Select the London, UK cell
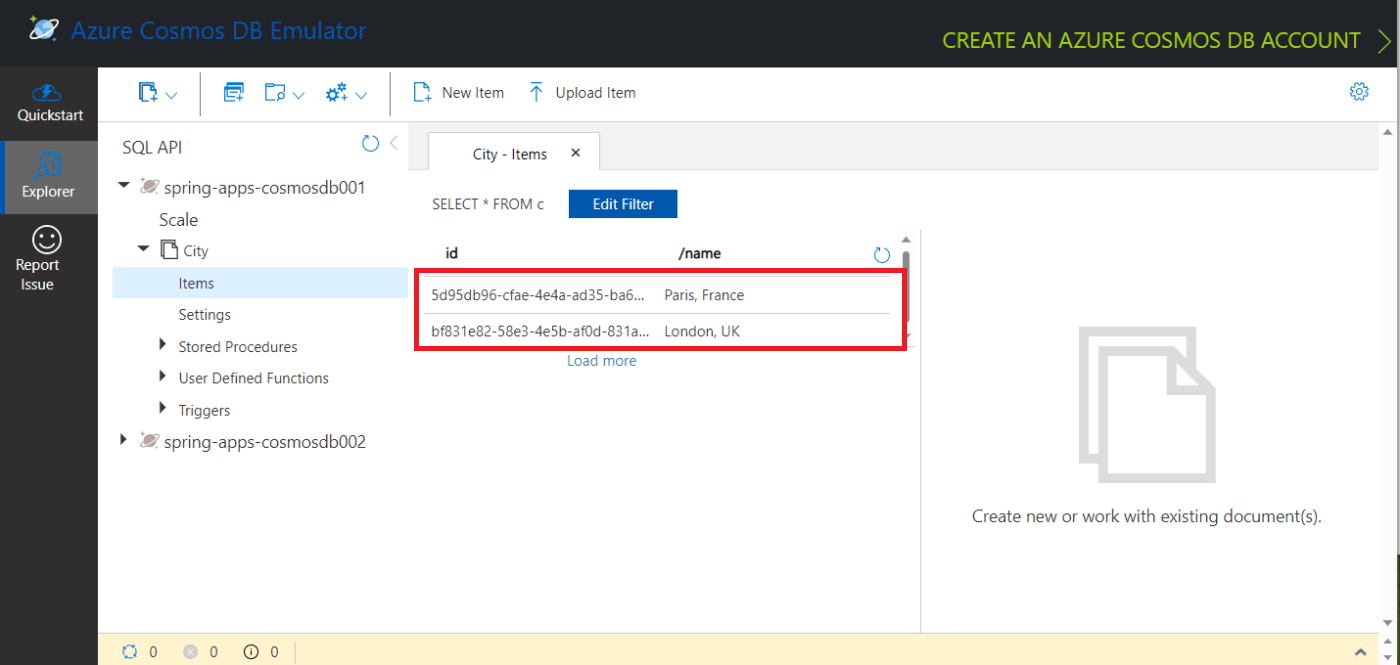The image size is (1400, 665). pyautogui.click(x=702, y=331)
